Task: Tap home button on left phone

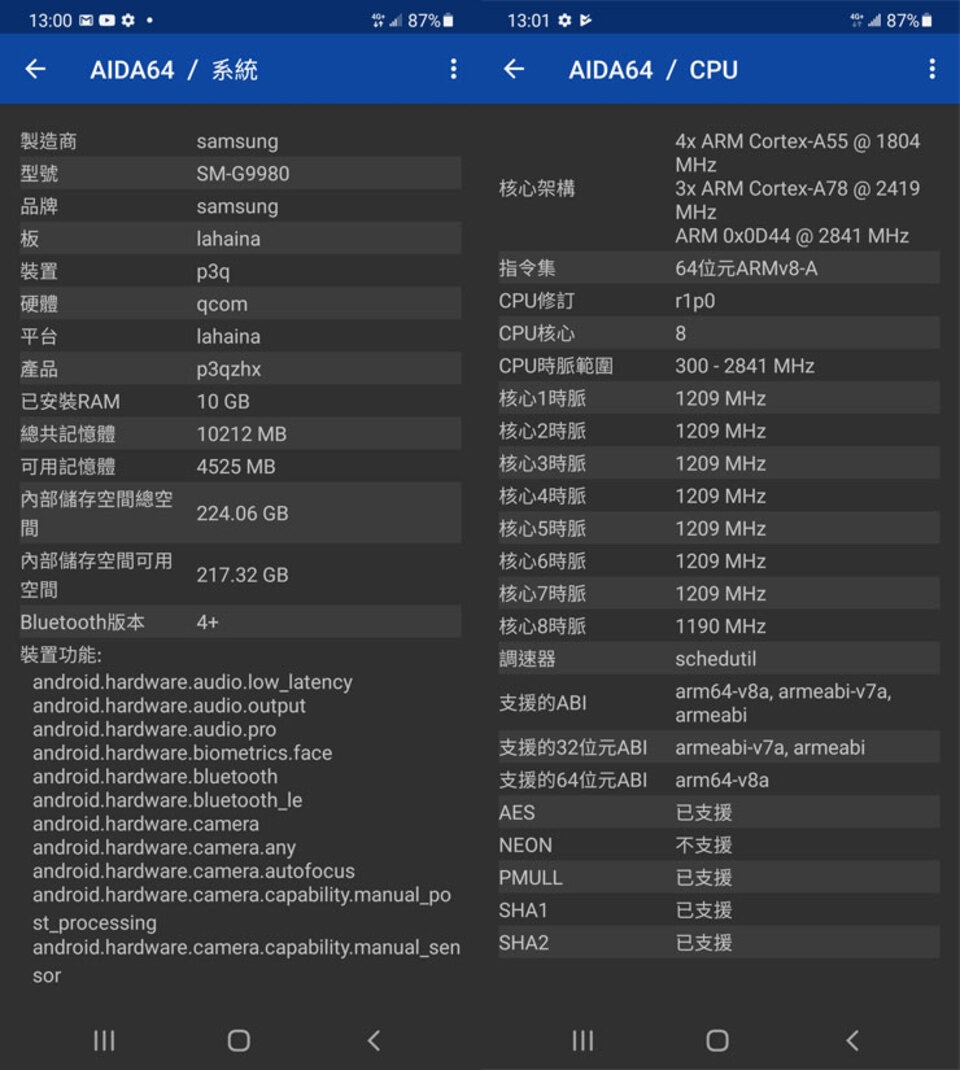Action: click(239, 1041)
